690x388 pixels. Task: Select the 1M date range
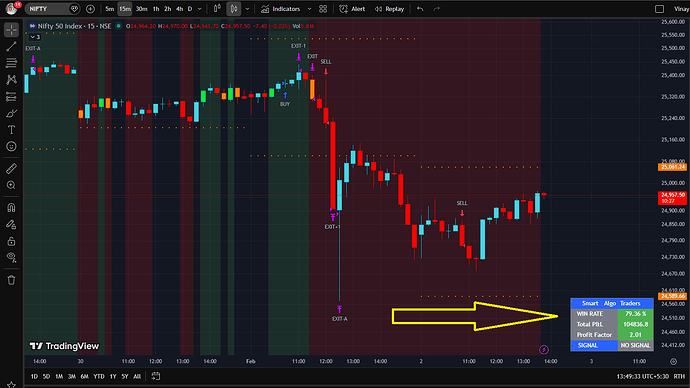(x=59, y=377)
